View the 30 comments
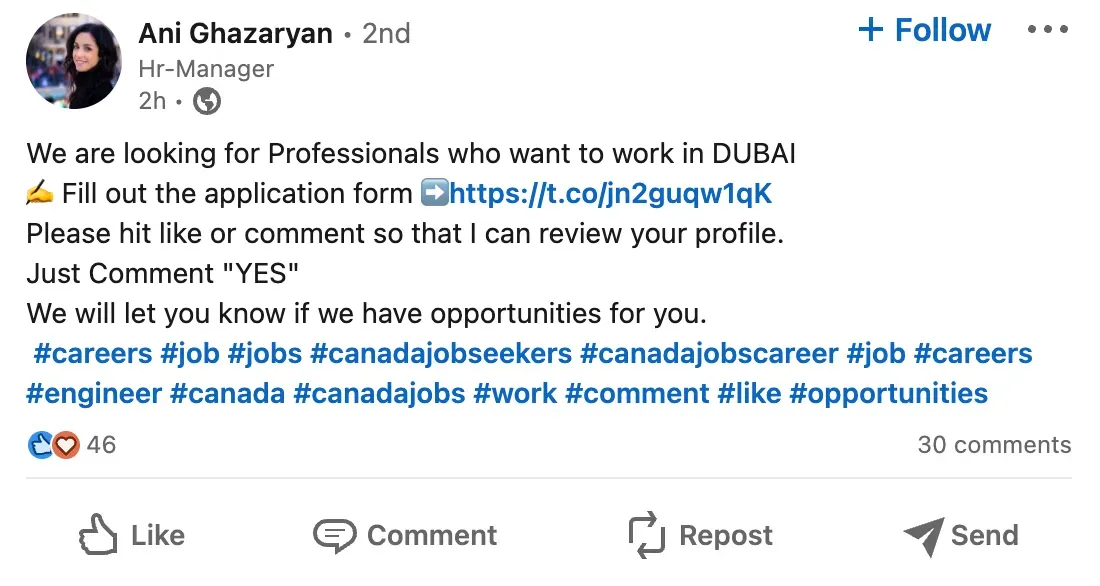 pyautogui.click(x=994, y=445)
